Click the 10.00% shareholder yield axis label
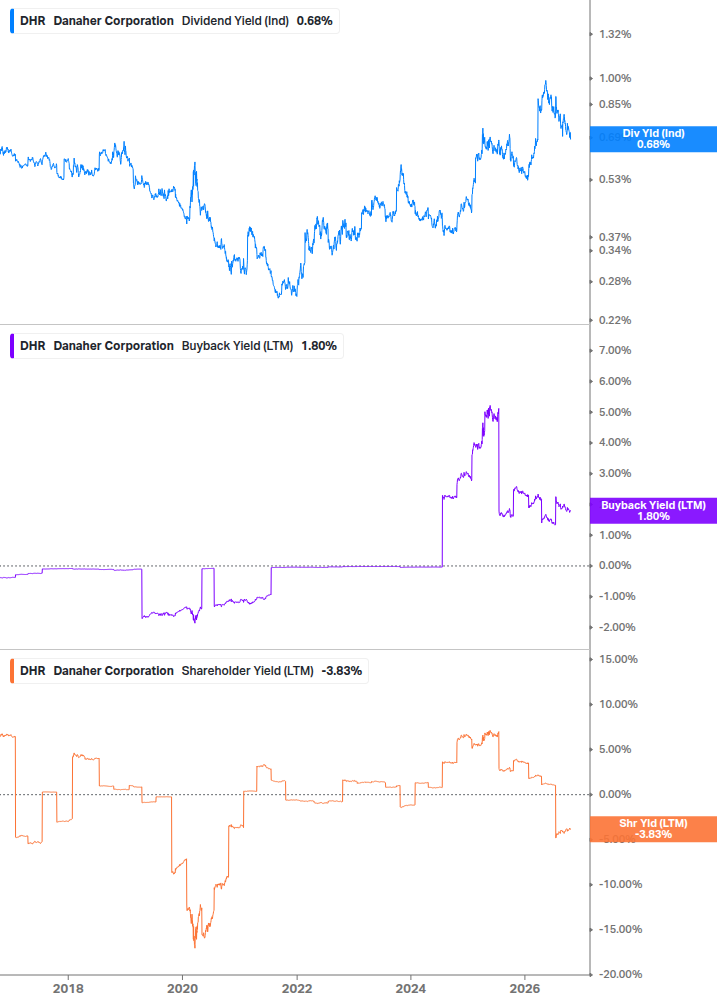Image resolution: width=717 pixels, height=1005 pixels. 618,704
